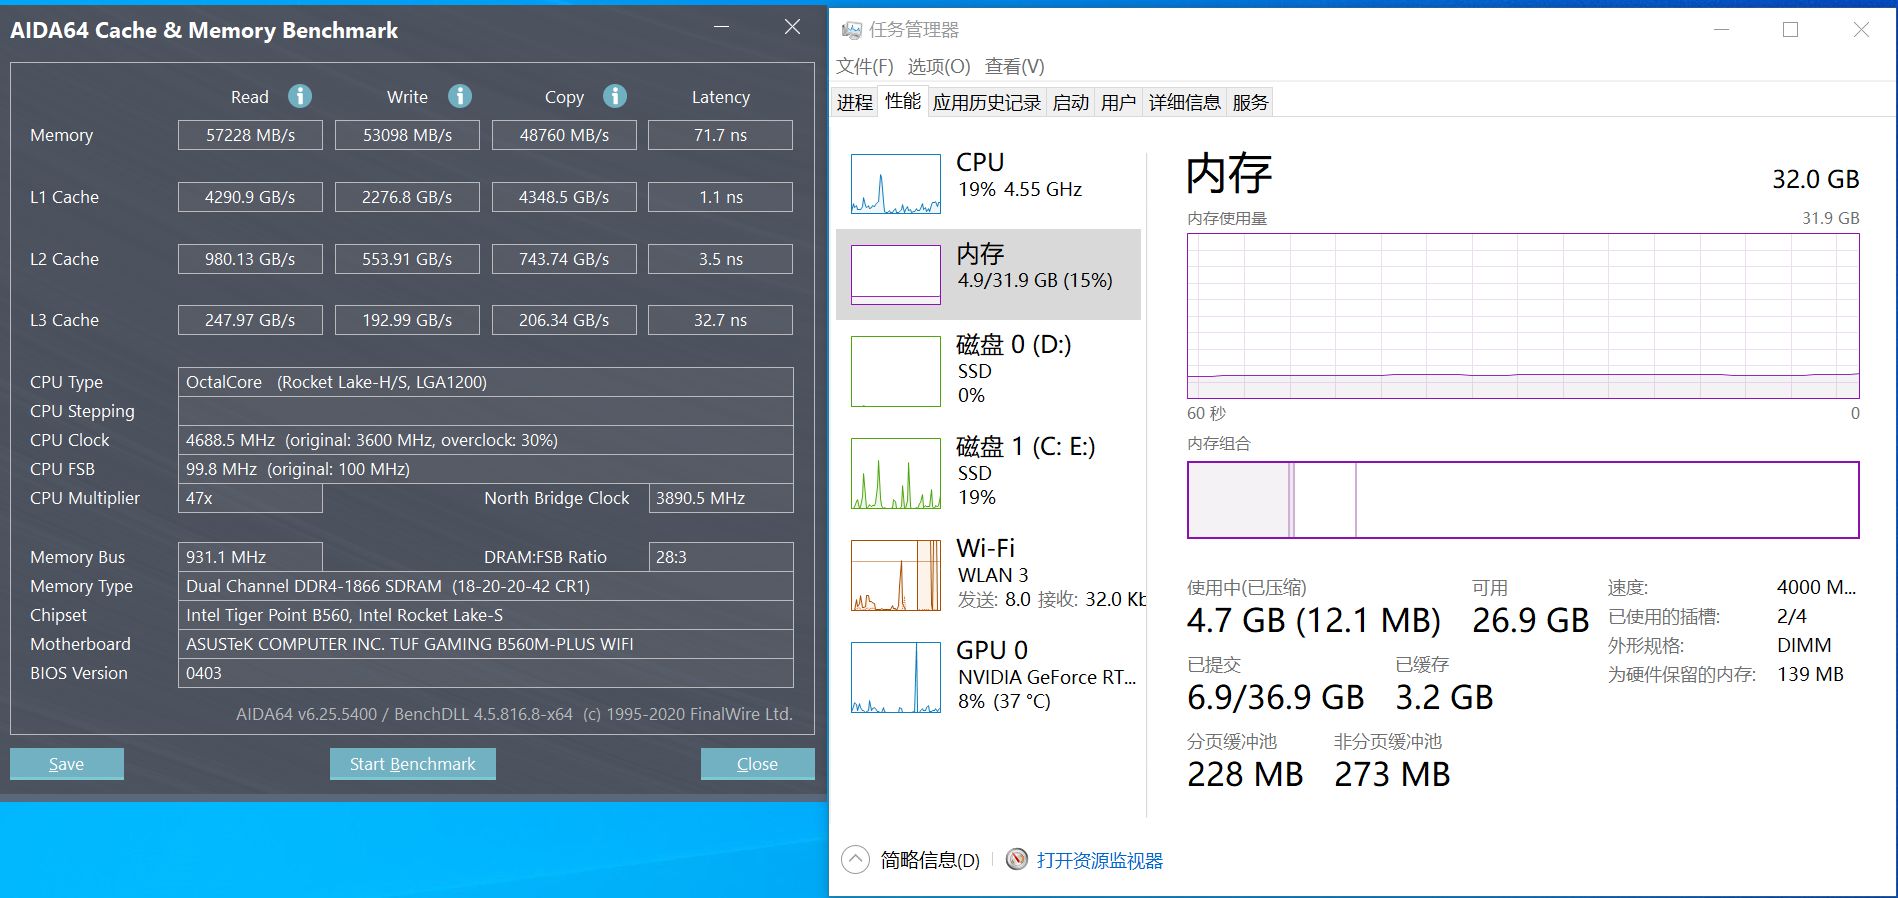This screenshot has height=898, width=1898.
Task: Click the empty CPU Stepping field
Action: (486, 411)
